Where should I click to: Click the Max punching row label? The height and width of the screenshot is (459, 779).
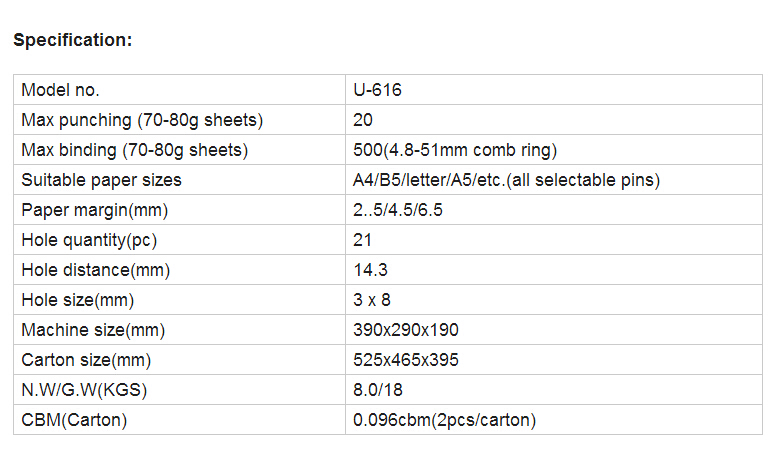(142, 120)
